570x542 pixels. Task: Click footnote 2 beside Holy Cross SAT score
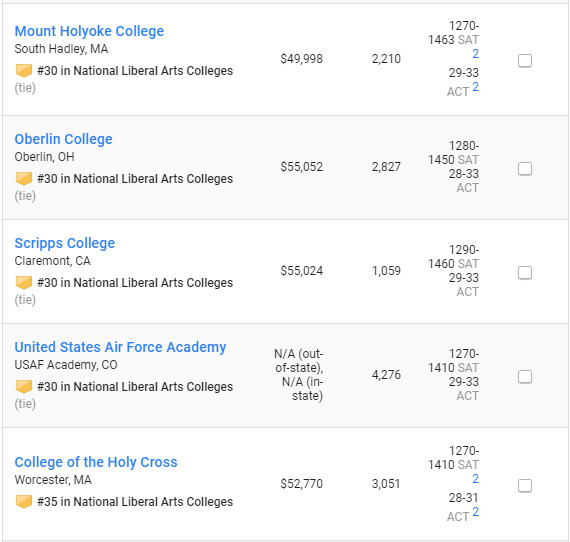click(x=475, y=479)
